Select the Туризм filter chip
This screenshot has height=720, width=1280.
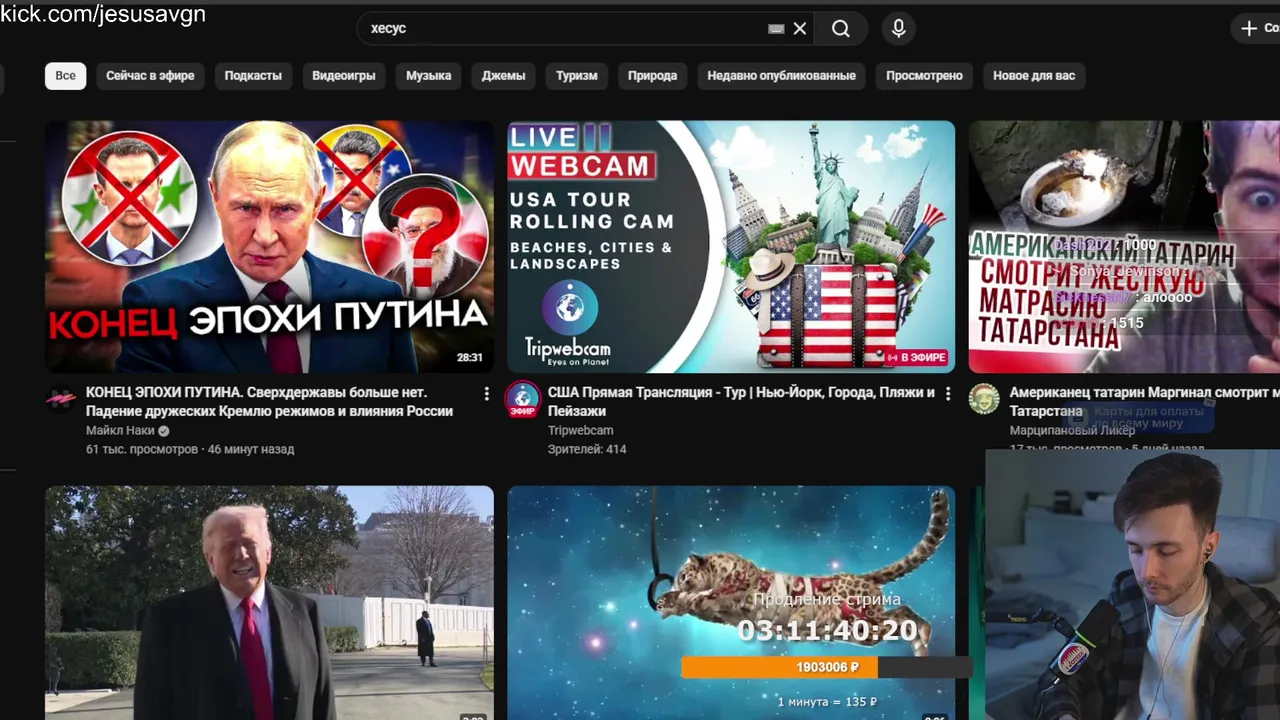tap(576, 75)
